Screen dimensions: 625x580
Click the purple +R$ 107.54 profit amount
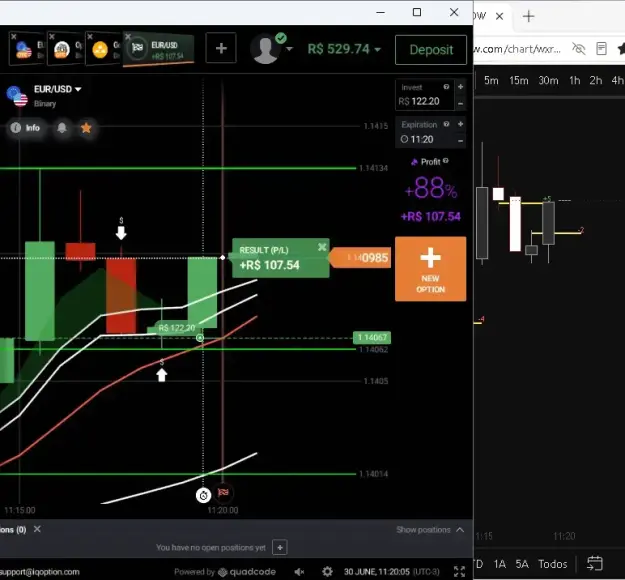(430, 216)
